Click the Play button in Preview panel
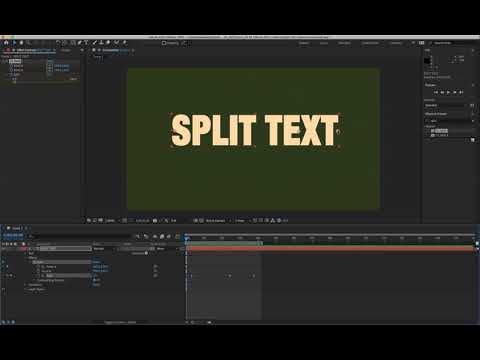This screenshot has height=360, width=480. (448, 92)
